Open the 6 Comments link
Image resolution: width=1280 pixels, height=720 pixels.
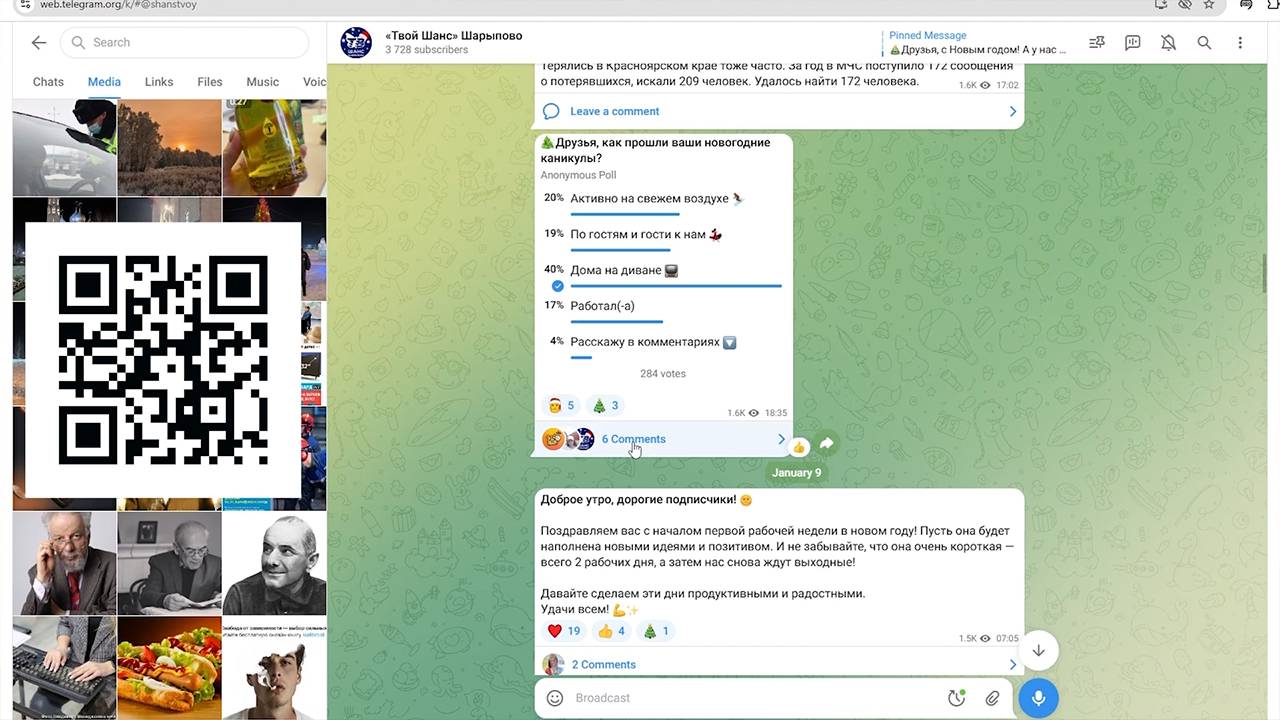pyautogui.click(x=633, y=439)
